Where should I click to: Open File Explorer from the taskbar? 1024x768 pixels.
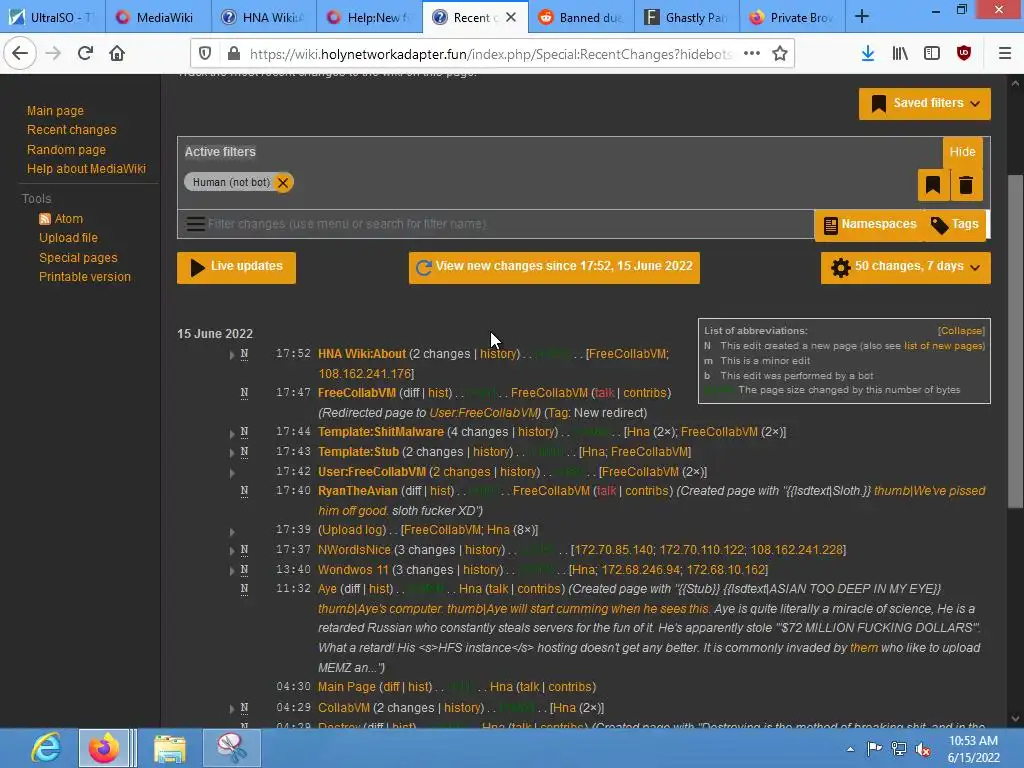click(169, 748)
